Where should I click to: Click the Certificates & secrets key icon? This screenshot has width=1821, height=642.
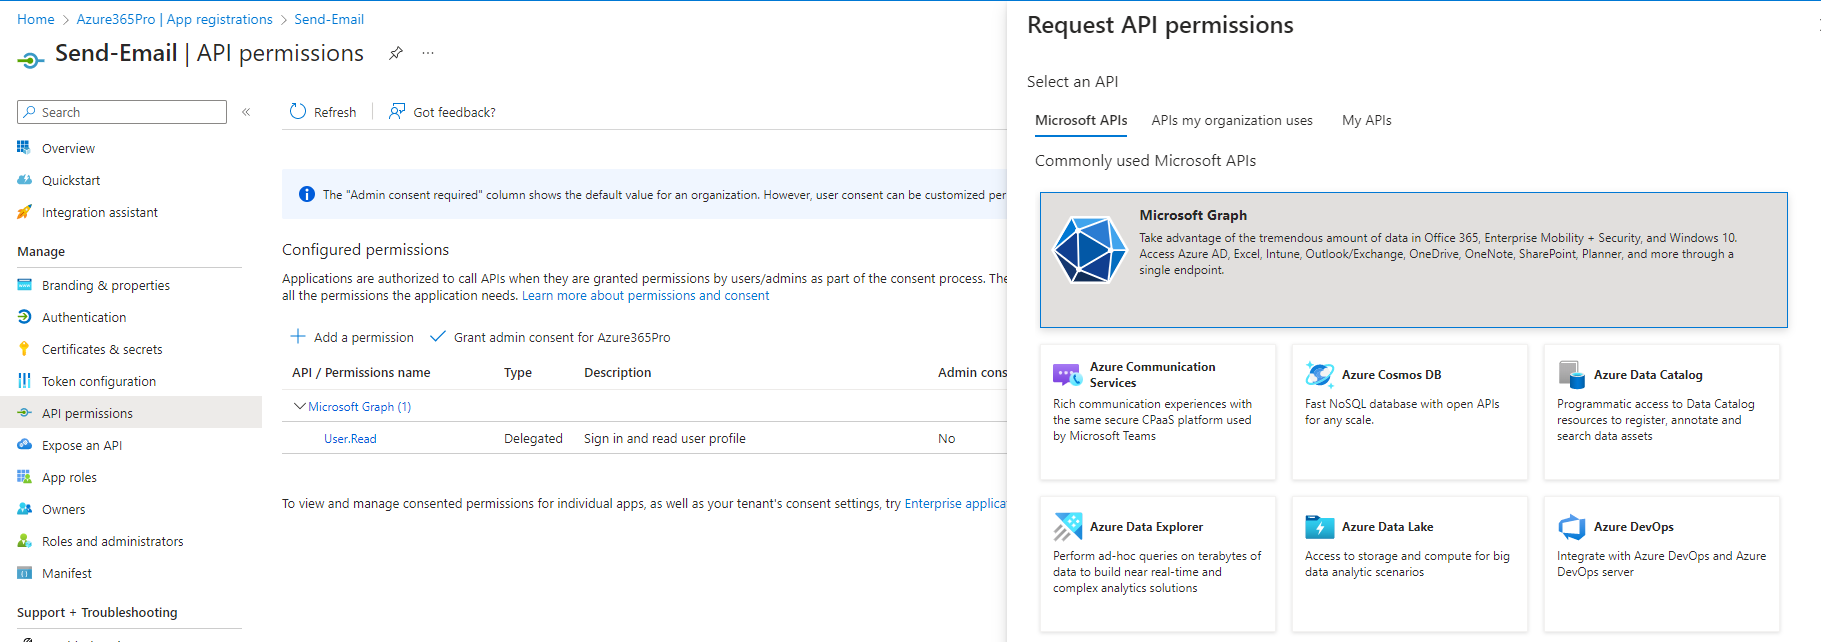[x=24, y=349]
